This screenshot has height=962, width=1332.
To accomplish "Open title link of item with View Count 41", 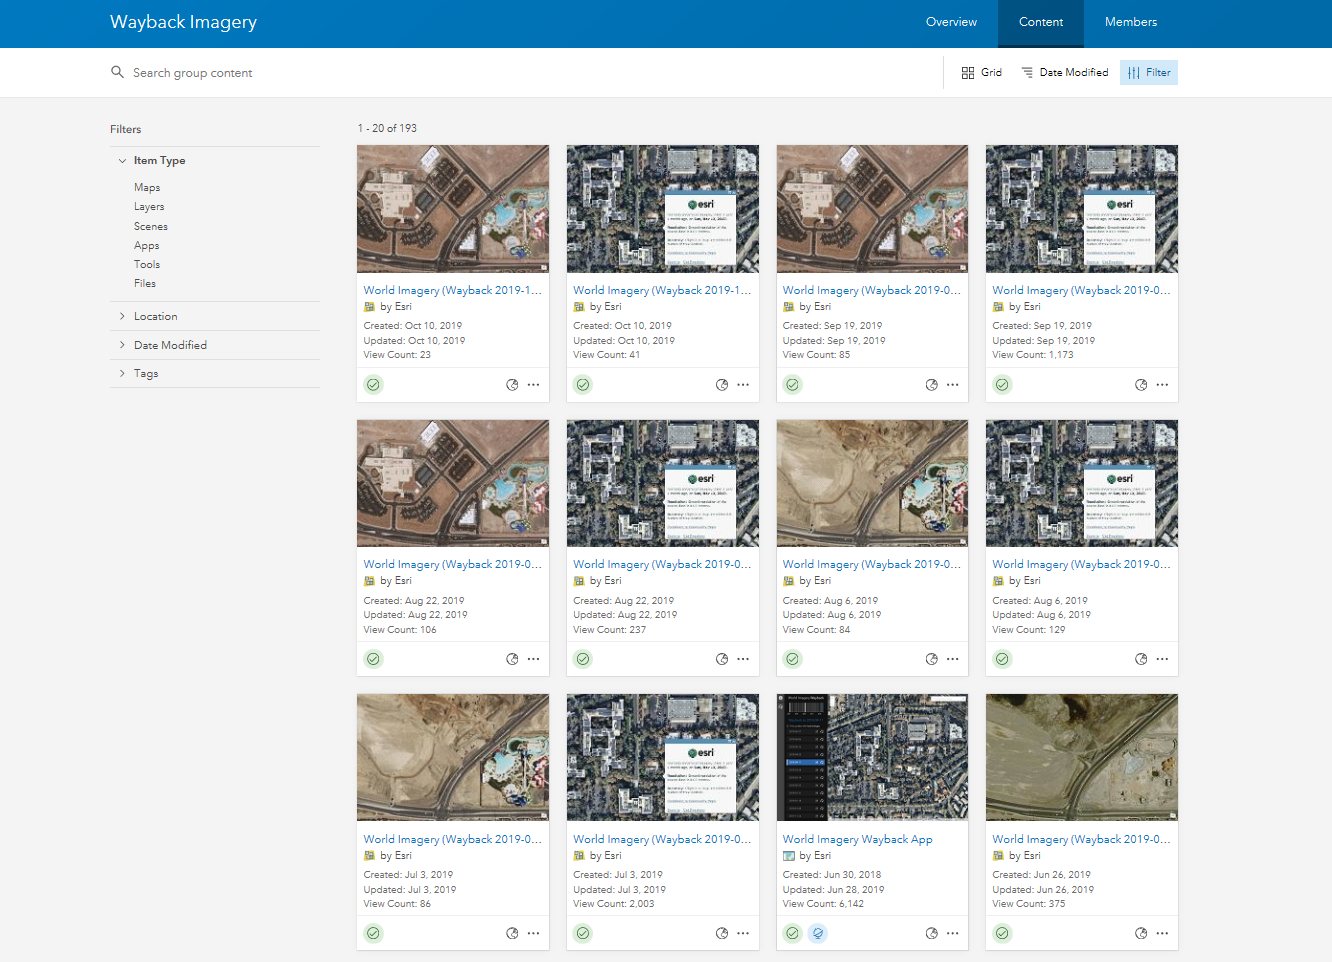I will point(662,290).
